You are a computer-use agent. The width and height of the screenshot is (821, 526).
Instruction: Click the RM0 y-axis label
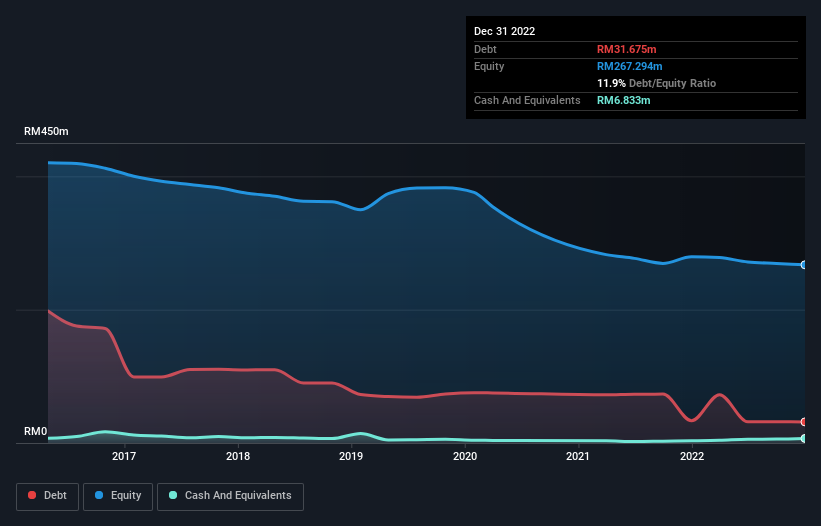click(x=36, y=431)
